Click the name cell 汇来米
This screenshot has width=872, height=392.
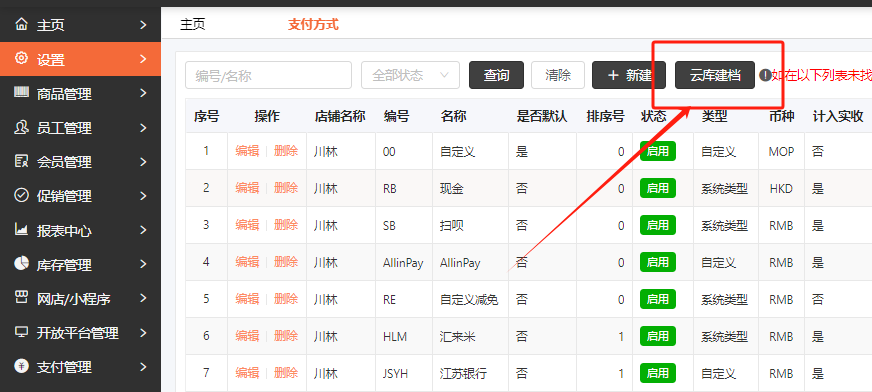tap(458, 336)
